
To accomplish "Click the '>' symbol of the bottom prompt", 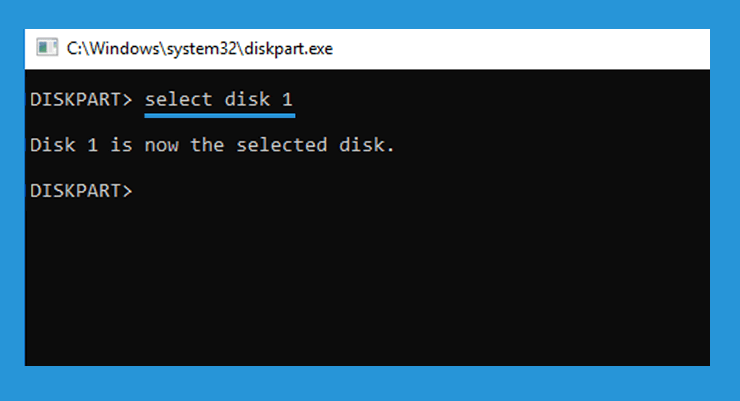I will click(127, 191).
